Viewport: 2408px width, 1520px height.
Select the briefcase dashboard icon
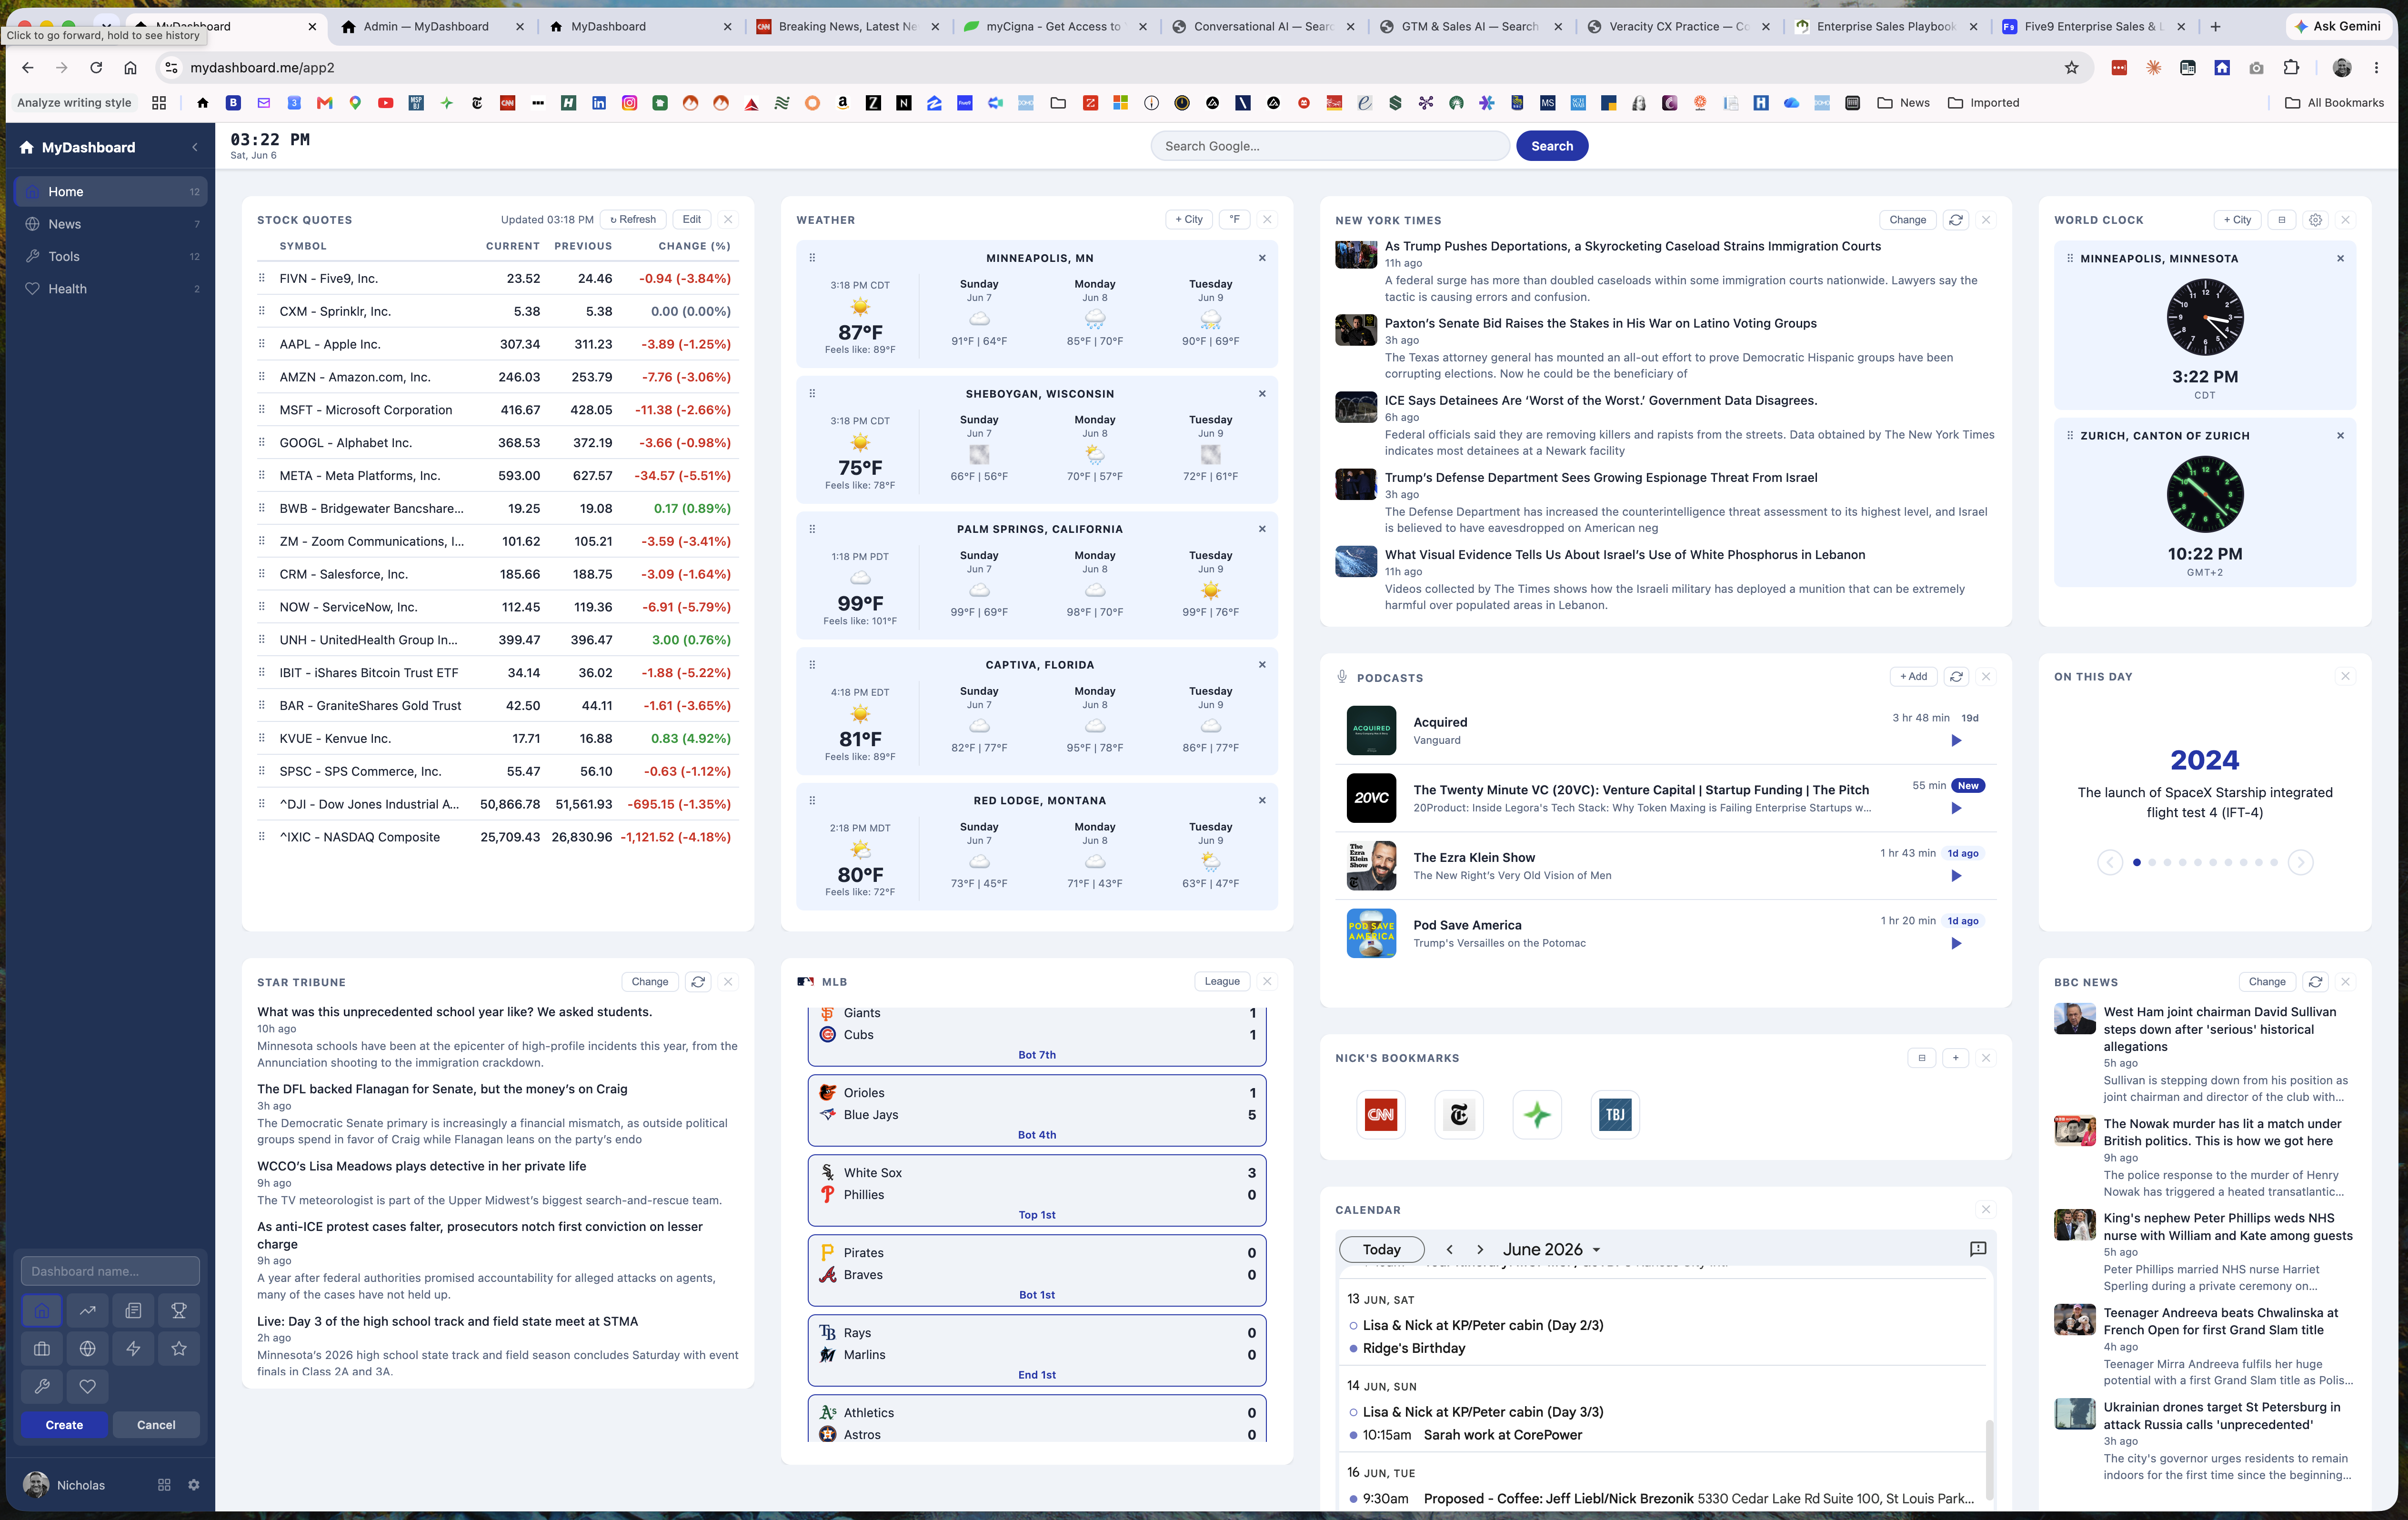click(x=42, y=1348)
